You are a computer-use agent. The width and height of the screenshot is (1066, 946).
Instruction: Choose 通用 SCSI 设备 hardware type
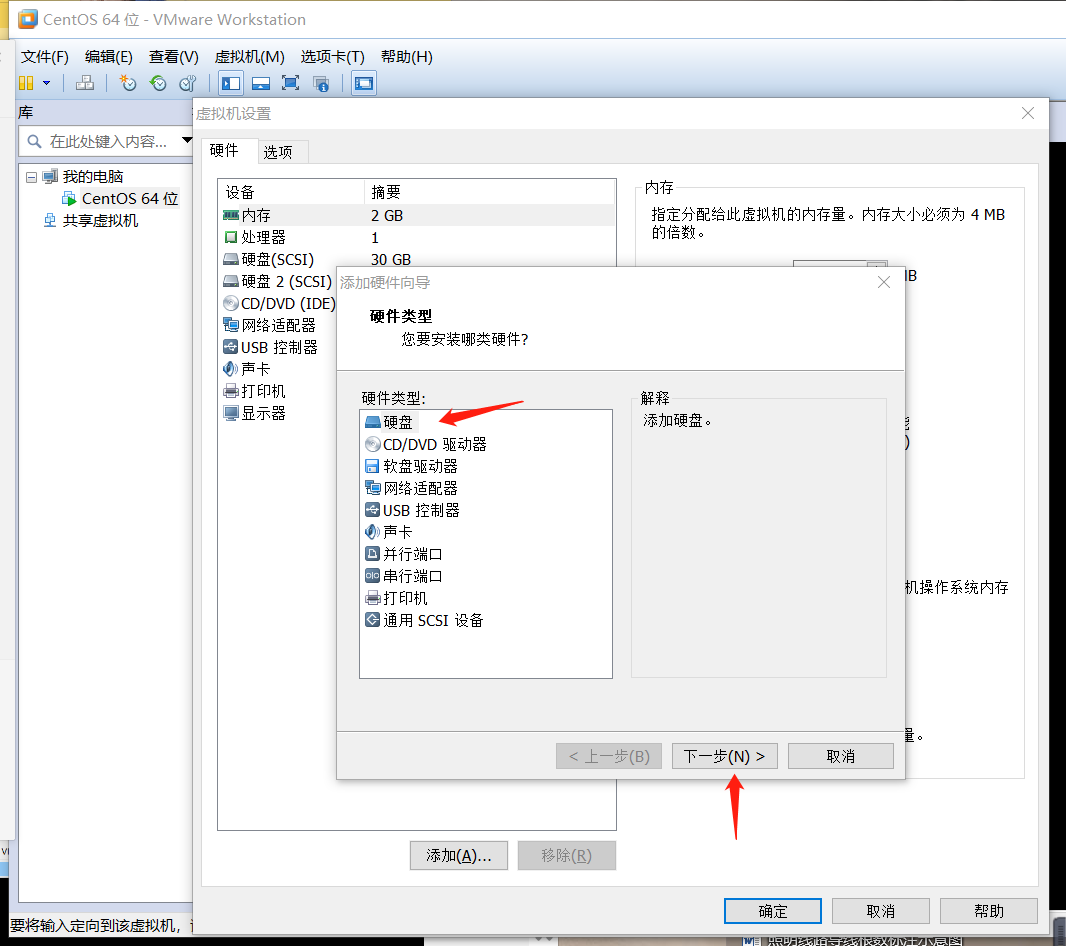tap(424, 620)
